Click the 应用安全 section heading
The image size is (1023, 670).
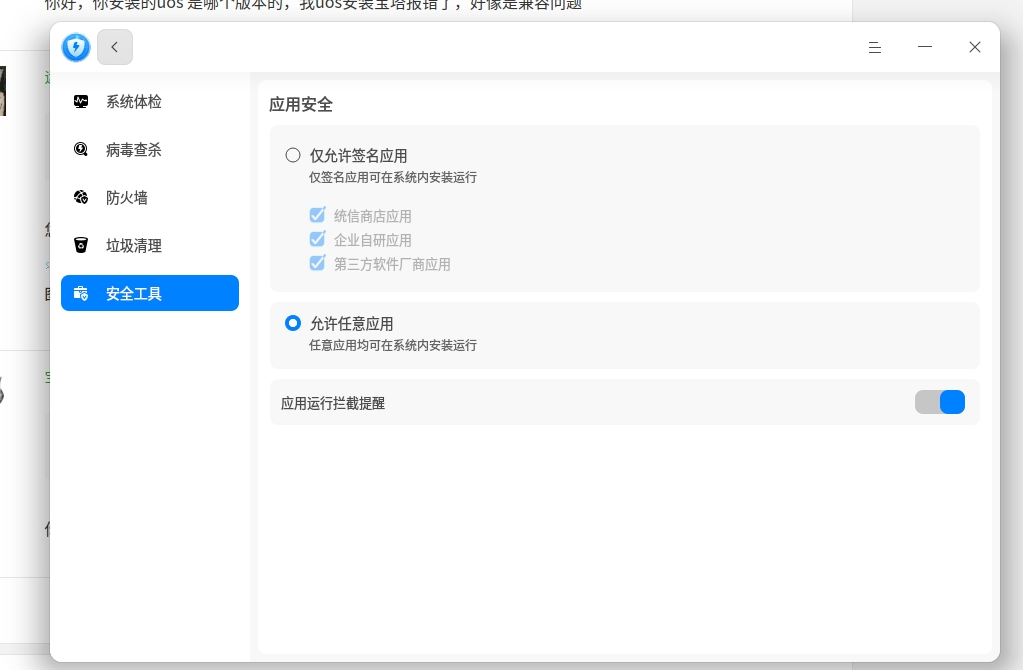(300, 104)
